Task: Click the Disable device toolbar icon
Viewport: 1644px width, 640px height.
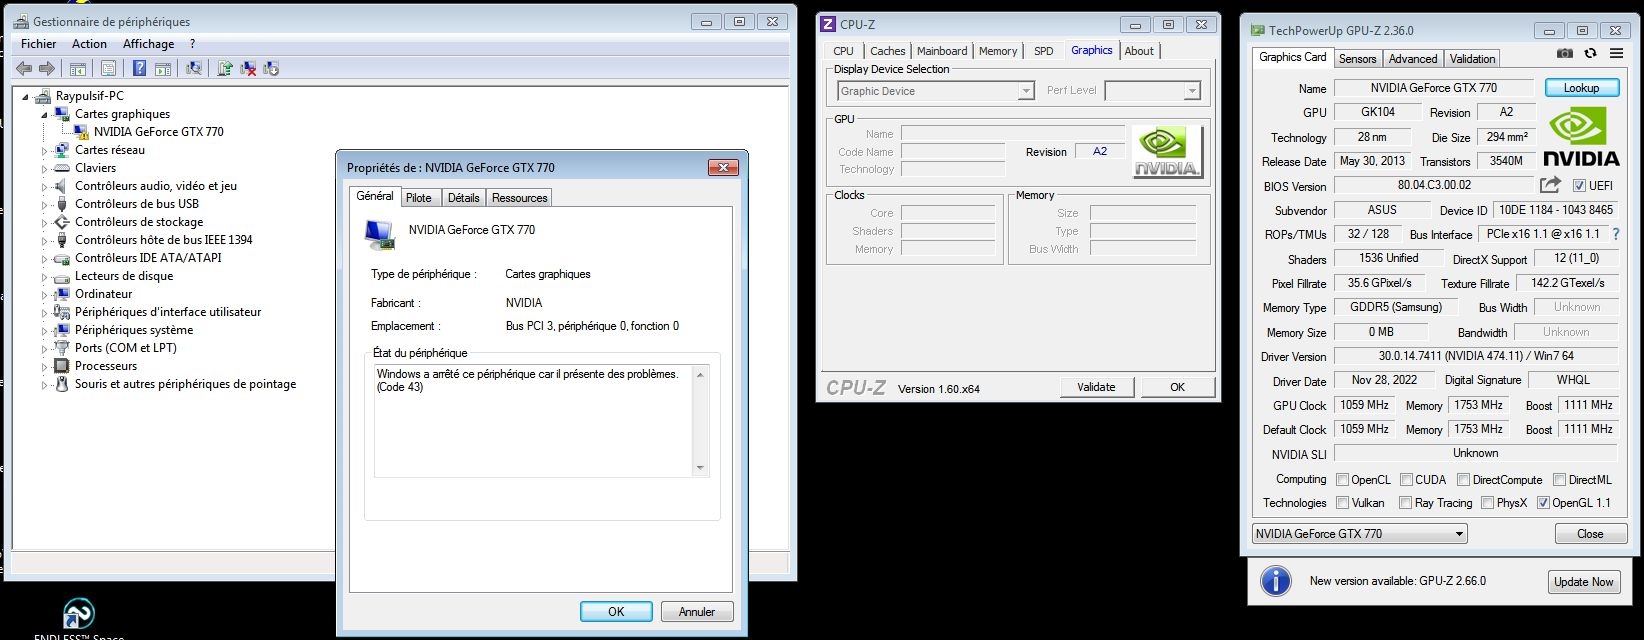Action: click(x=270, y=68)
